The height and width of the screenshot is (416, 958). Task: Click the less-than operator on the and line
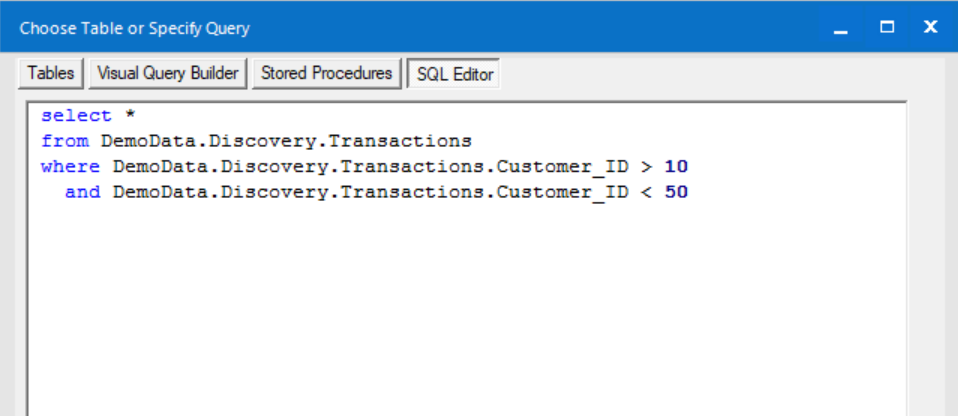(645, 192)
